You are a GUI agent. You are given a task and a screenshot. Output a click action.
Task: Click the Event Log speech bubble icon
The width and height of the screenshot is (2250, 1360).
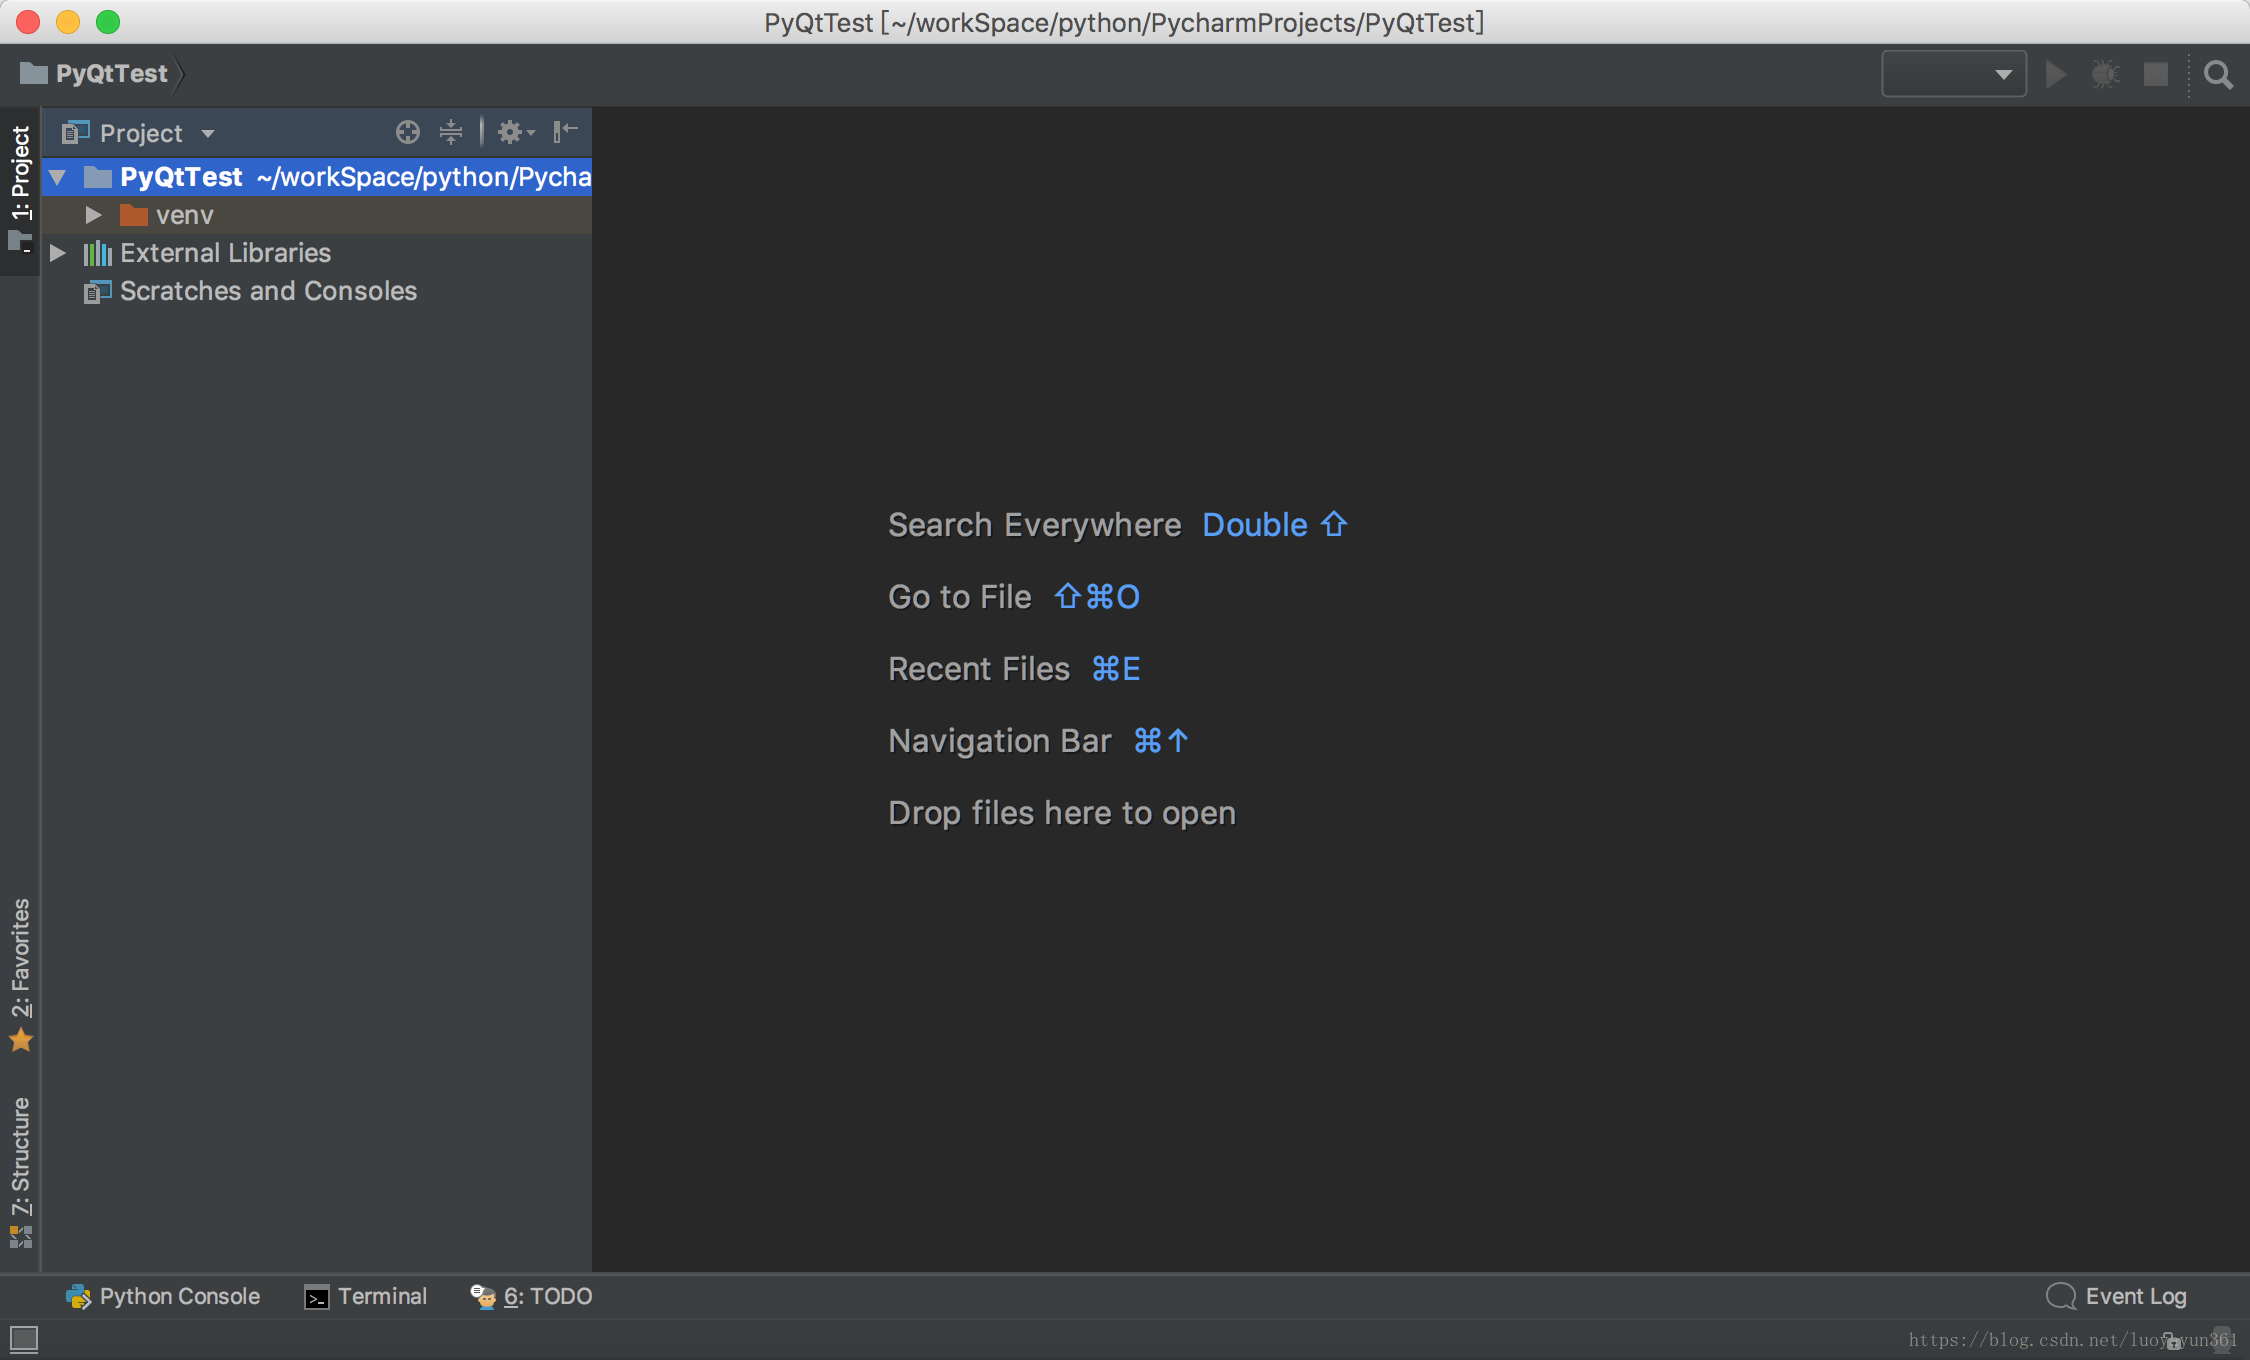pos(2061,1296)
